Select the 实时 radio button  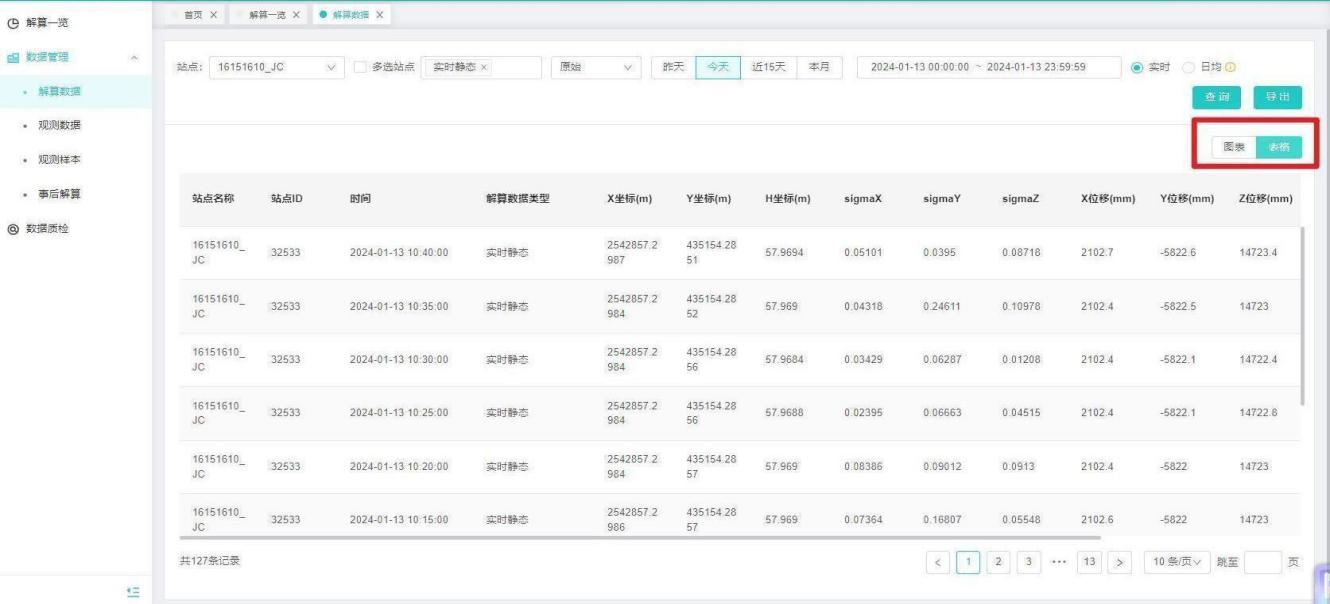(1137, 67)
